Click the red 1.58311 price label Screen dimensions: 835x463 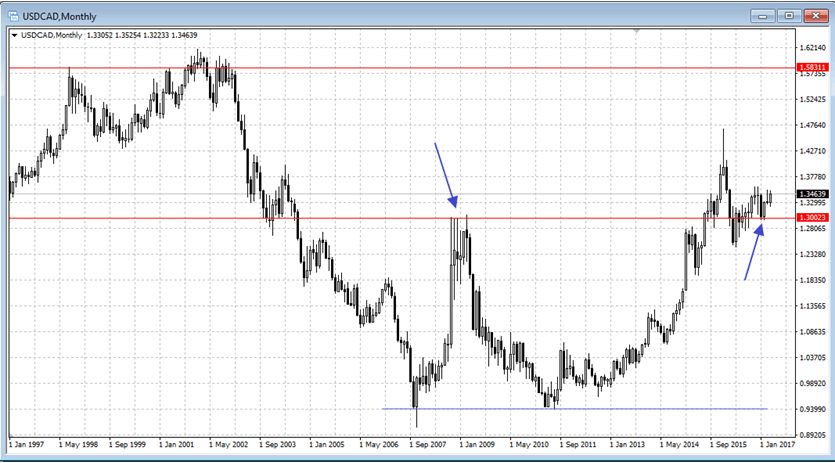point(810,68)
